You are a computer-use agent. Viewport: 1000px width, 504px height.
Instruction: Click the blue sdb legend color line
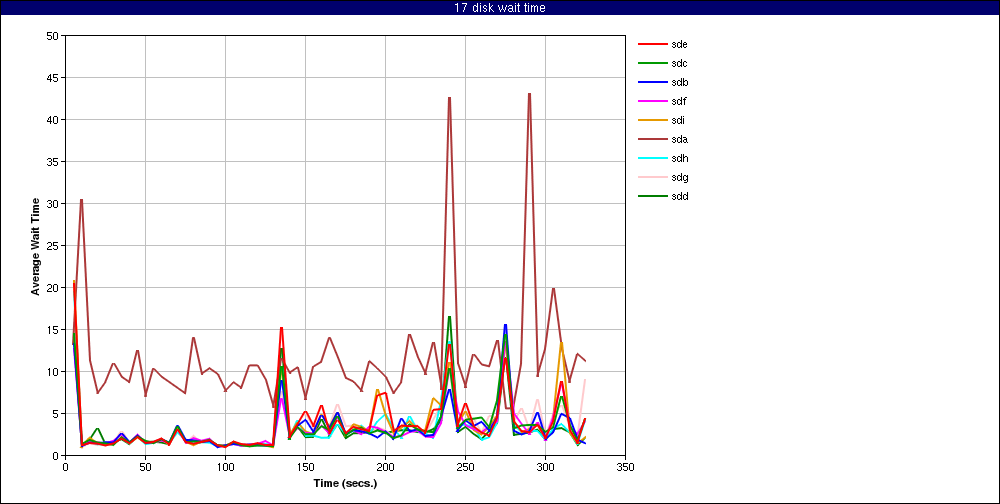pos(651,82)
